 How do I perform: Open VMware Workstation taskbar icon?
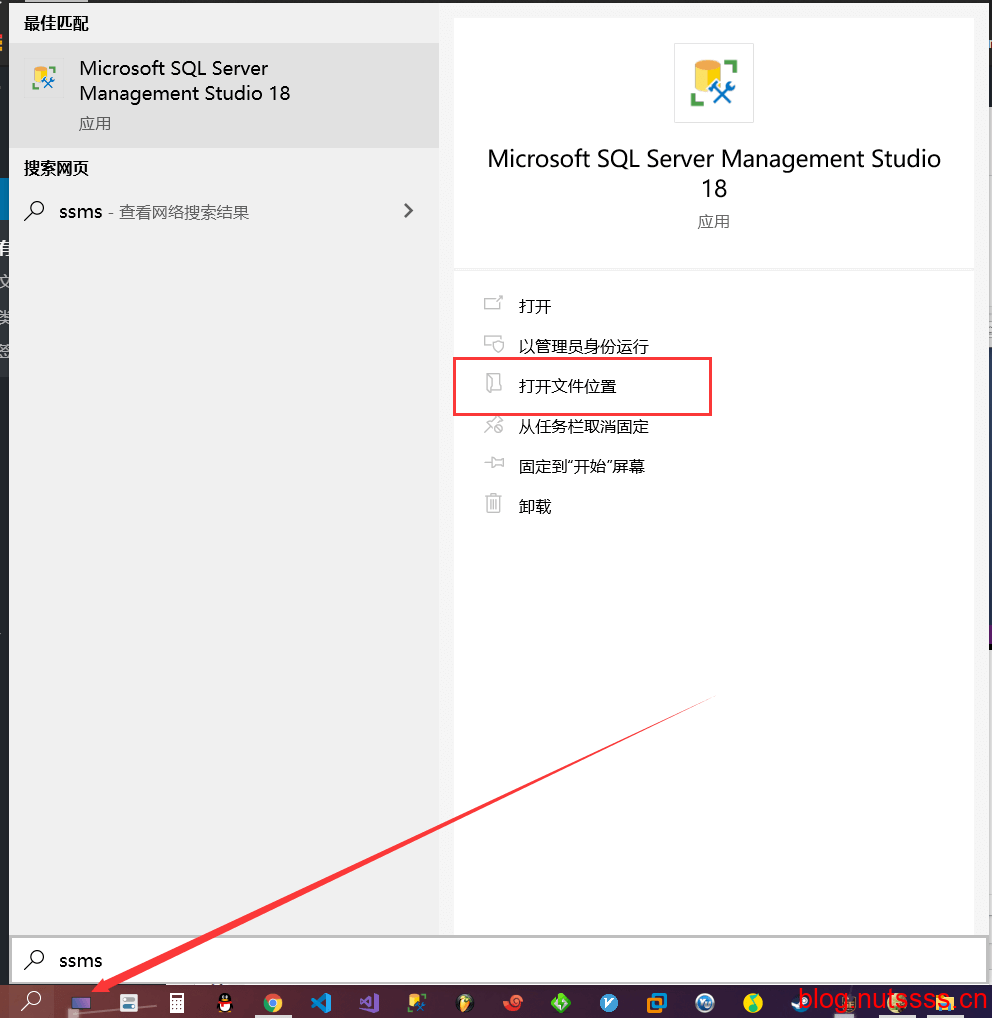657,1002
